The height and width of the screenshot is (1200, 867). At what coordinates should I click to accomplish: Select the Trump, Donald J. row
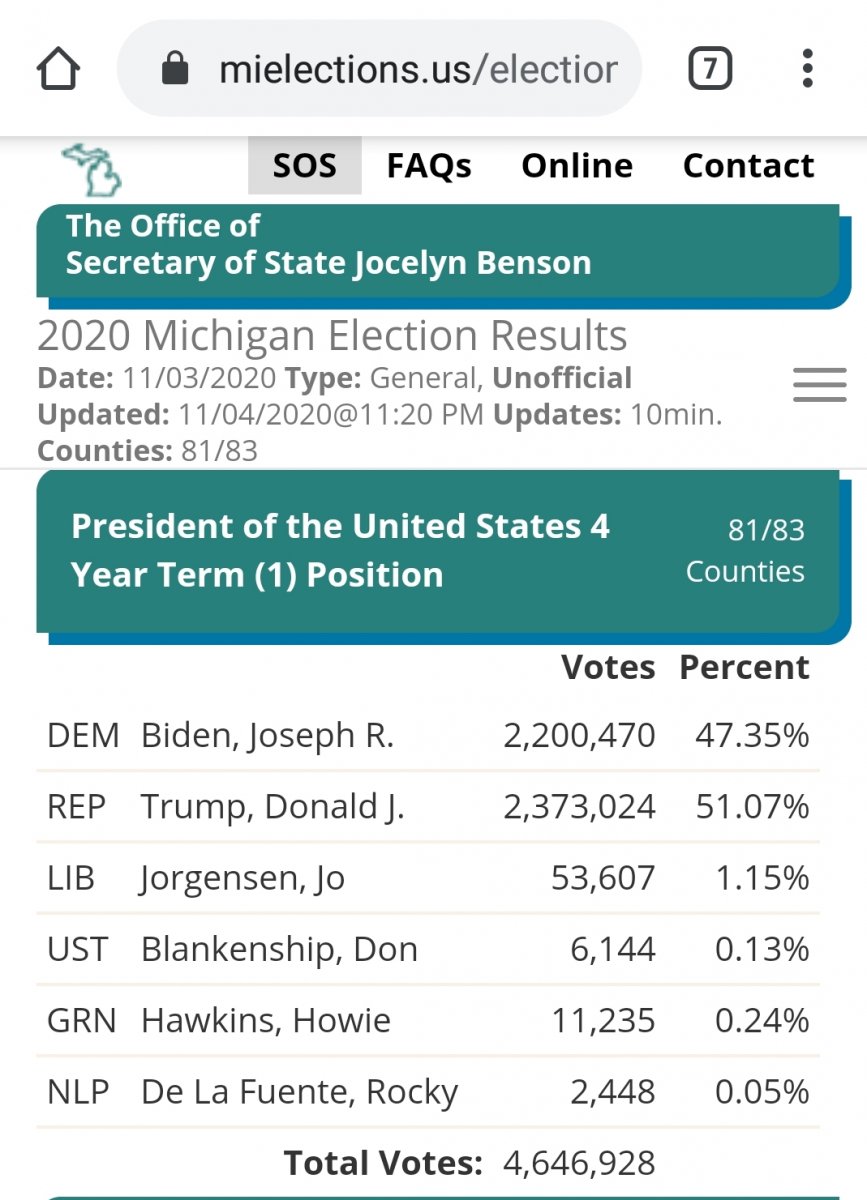coord(428,807)
